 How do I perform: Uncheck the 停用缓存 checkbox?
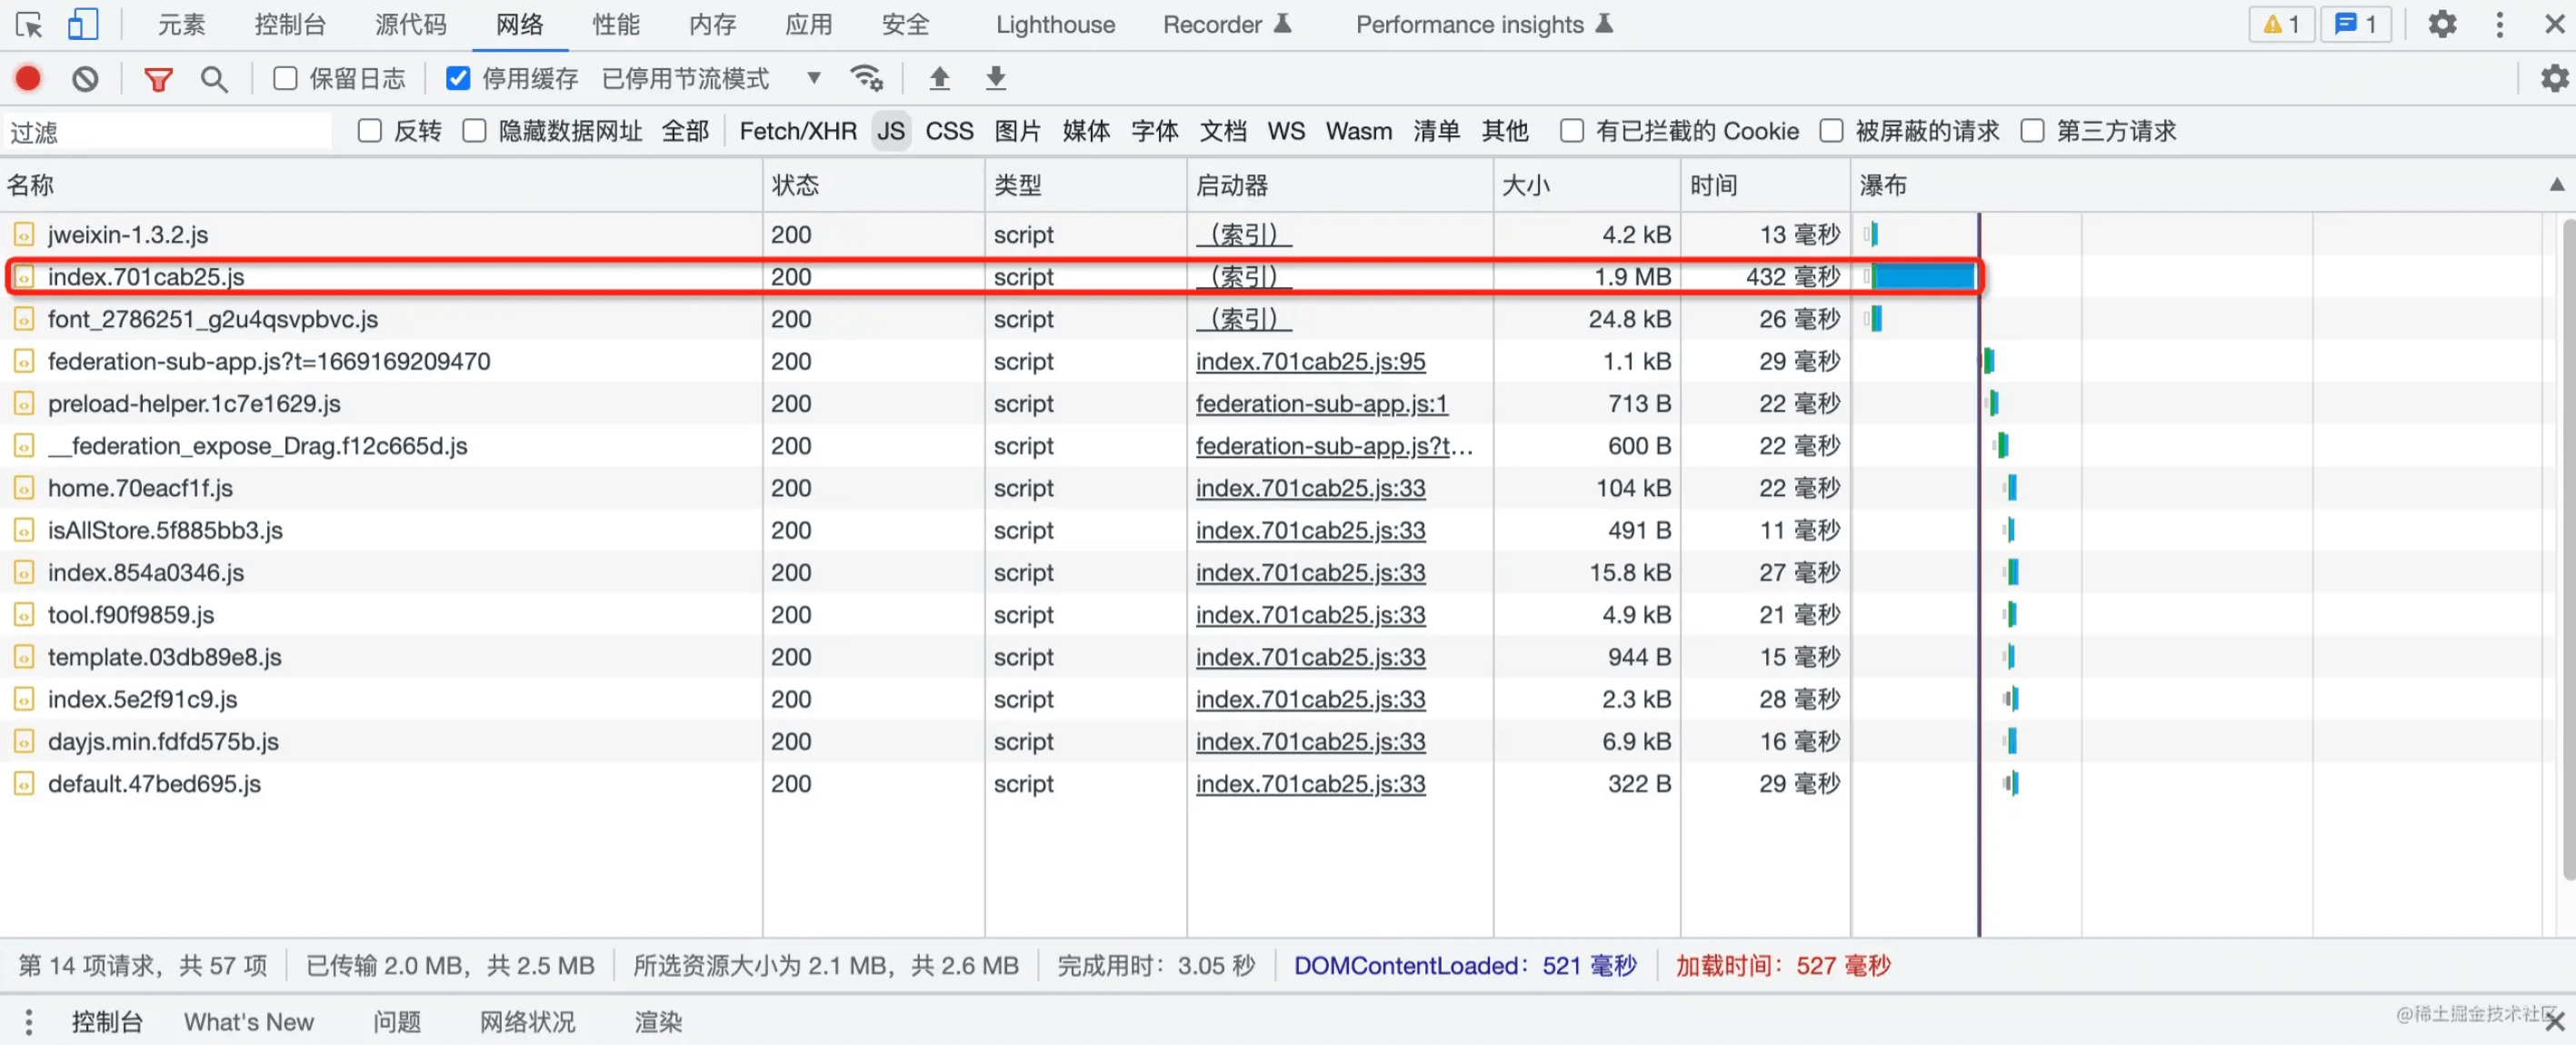(458, 78)
